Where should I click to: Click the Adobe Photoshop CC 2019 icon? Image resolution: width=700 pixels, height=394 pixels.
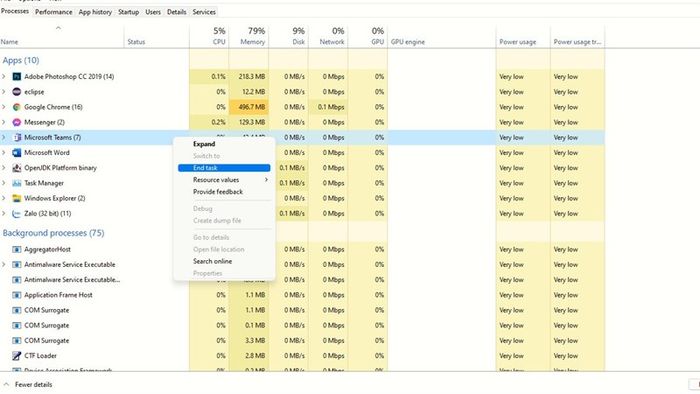[17, 77]
